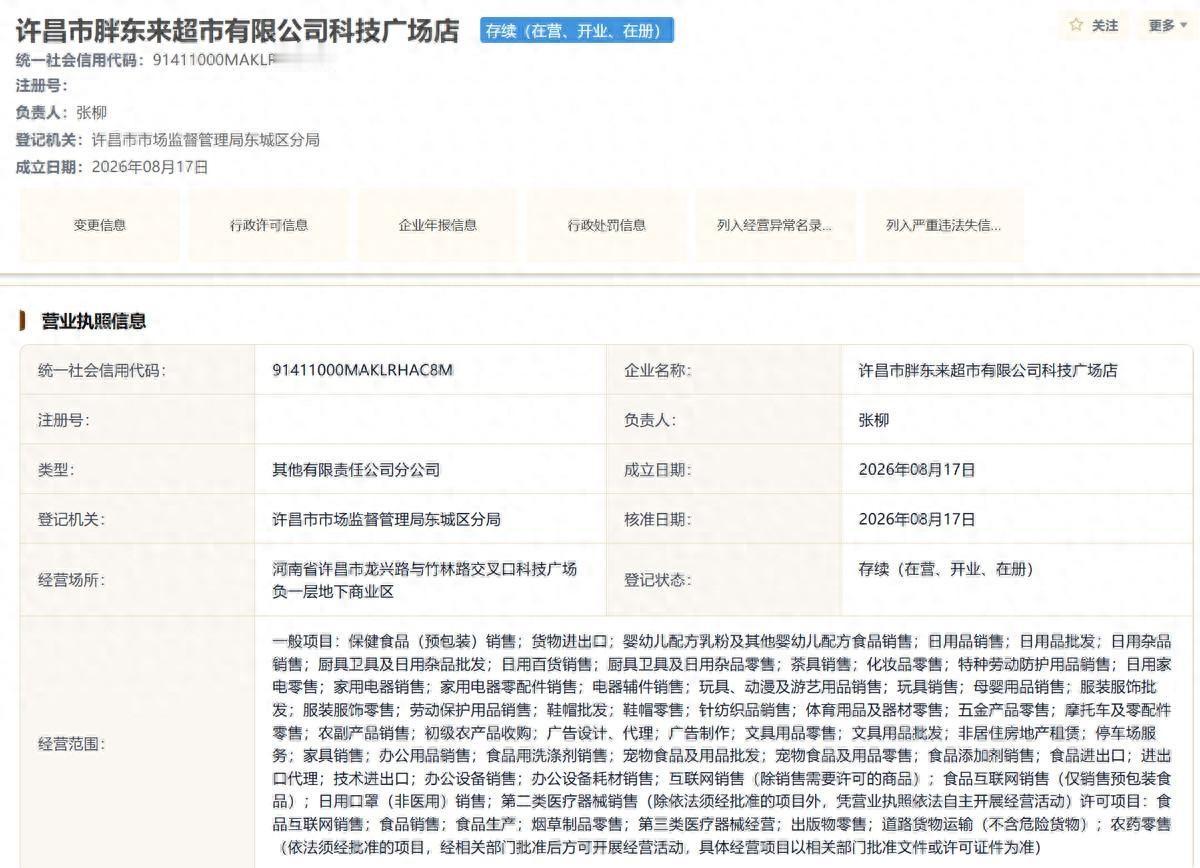Screen dimensions: 1200x868
Task: Click the 登记状态 label in the table
Action: coord(658,579)
